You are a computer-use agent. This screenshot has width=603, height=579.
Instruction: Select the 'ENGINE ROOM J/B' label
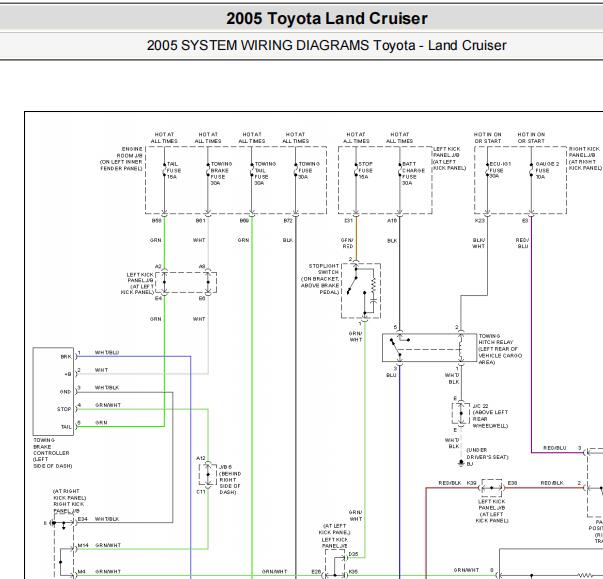point(129,152)
